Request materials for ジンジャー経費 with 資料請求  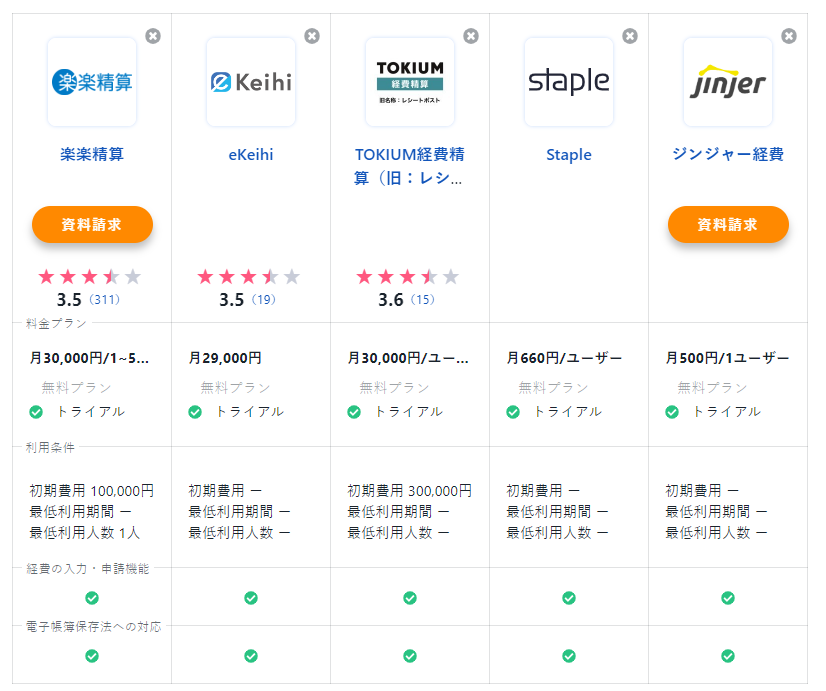click(x=728, y=224)
